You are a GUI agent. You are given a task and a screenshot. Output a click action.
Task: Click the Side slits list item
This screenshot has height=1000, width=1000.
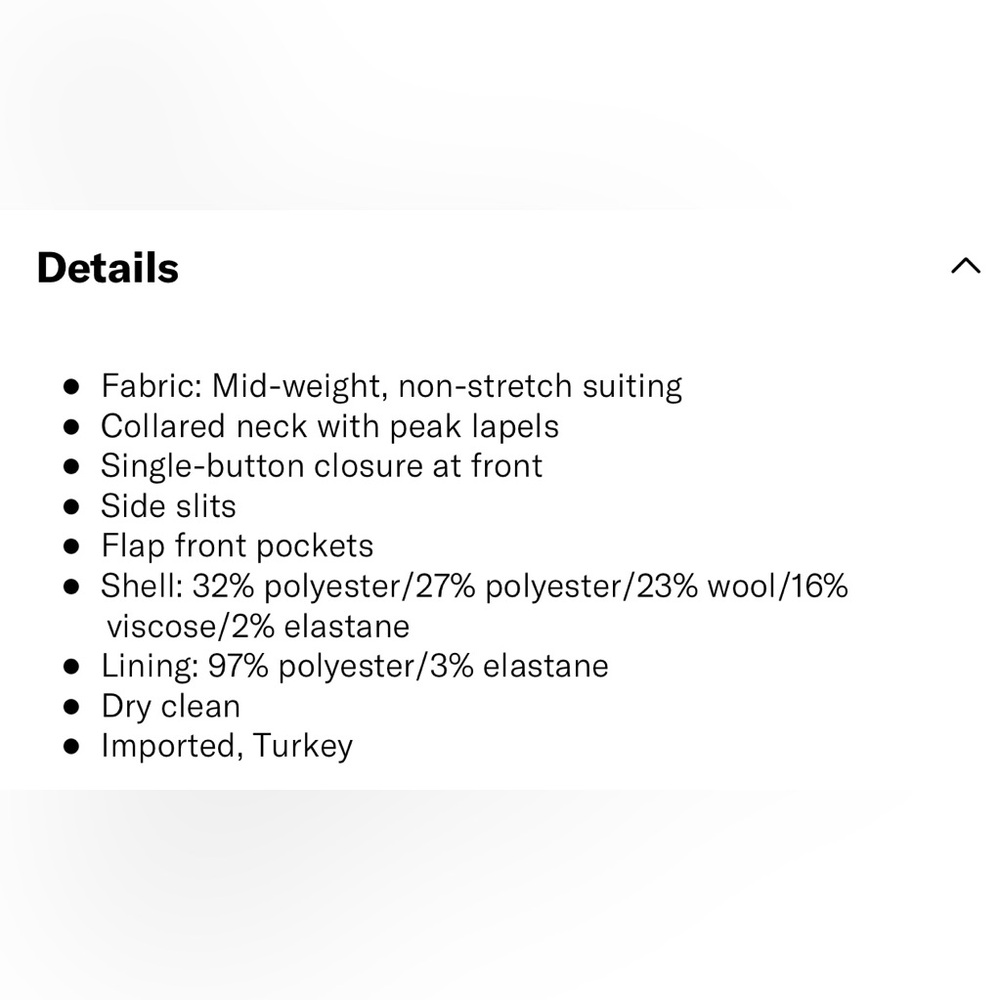click(168, 506)
